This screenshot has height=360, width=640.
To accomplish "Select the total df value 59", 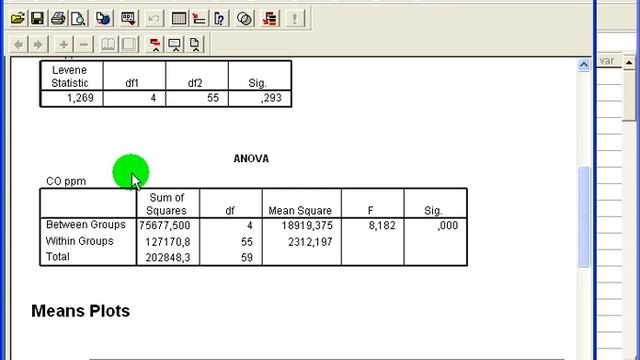I will (x=247, y=258).
